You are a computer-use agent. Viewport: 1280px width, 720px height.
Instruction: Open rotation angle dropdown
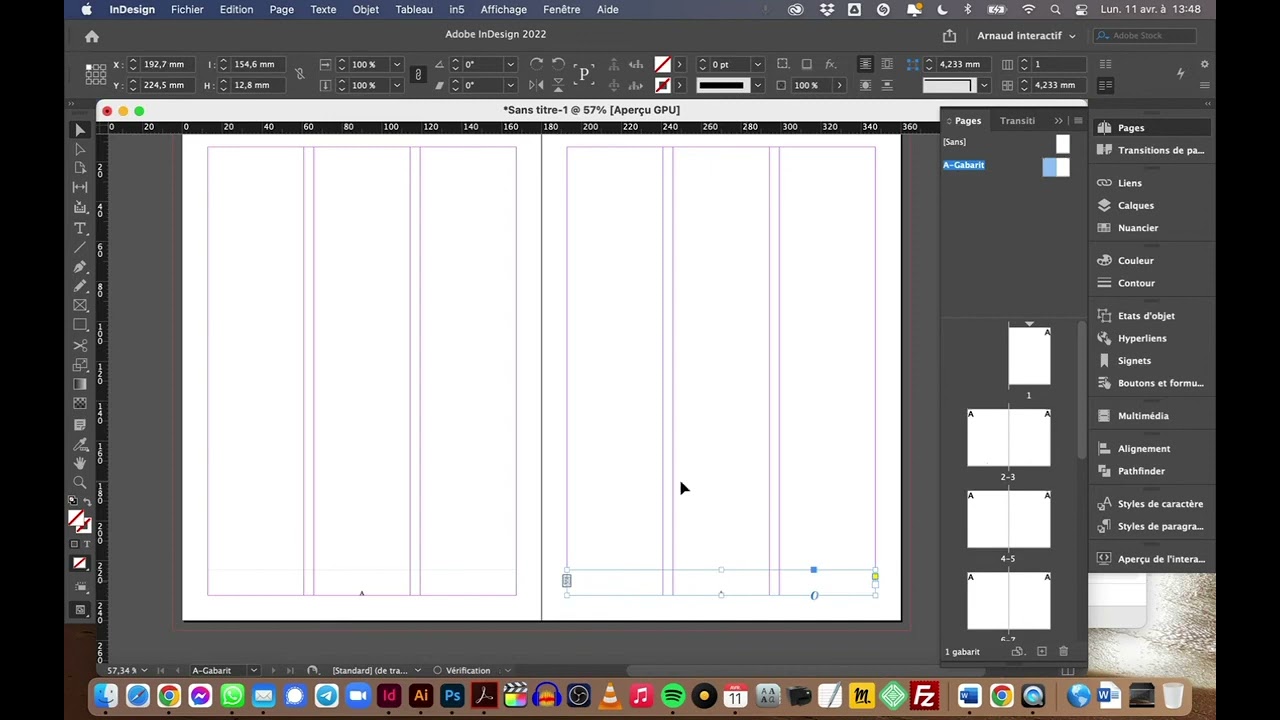(x=510, y=64)
